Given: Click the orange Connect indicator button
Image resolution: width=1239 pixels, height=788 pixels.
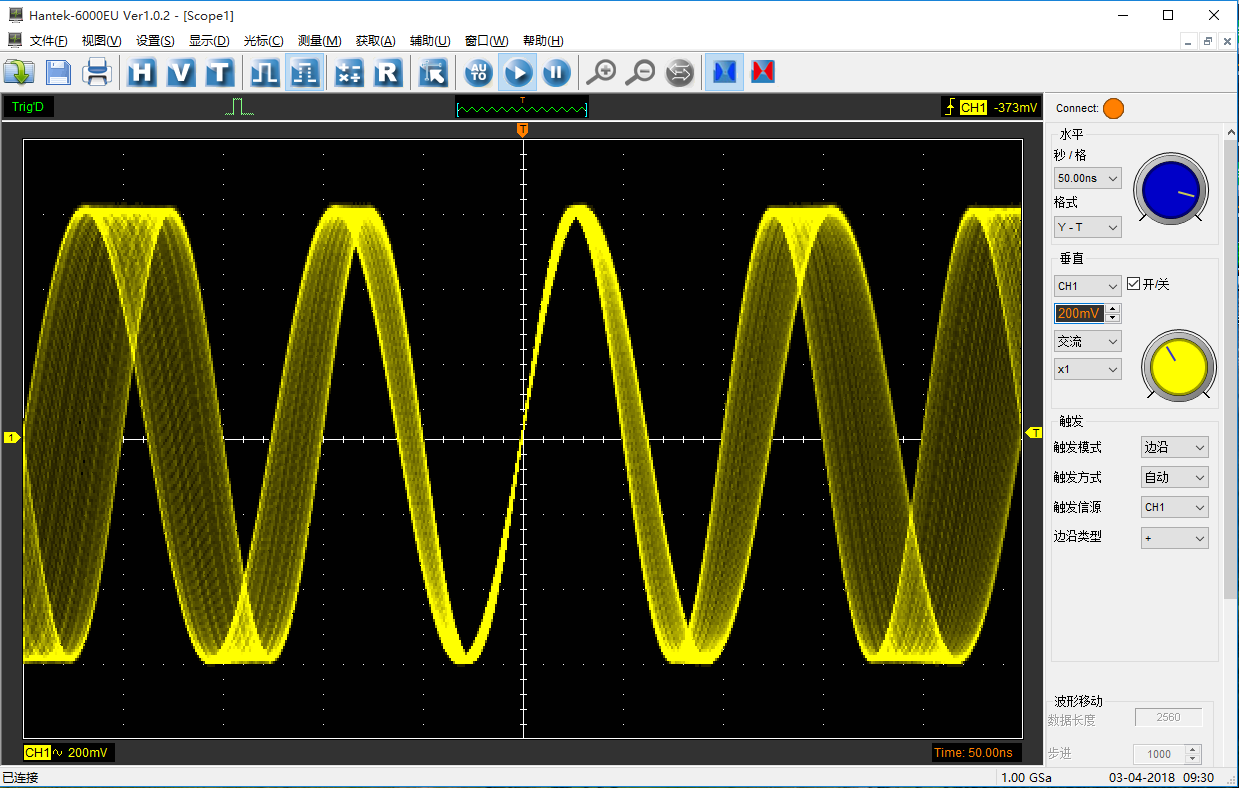Looking at the screenshot, I should [x=1113, y=108].
